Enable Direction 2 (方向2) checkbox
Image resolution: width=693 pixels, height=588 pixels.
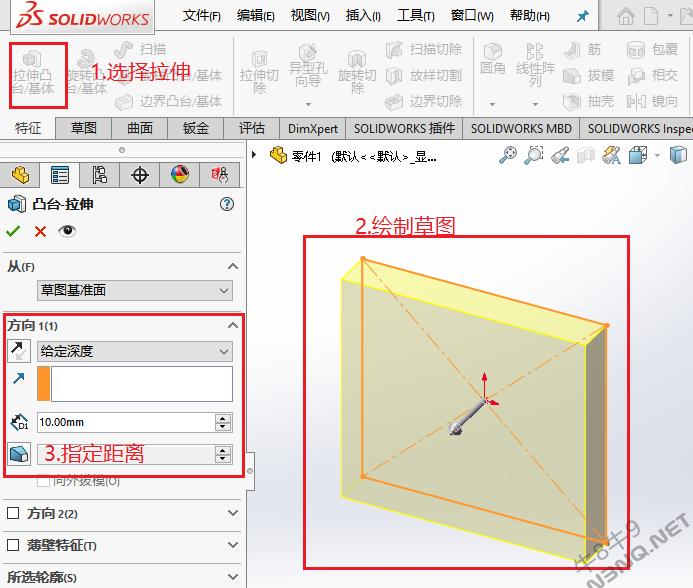[x=13, y=513]
